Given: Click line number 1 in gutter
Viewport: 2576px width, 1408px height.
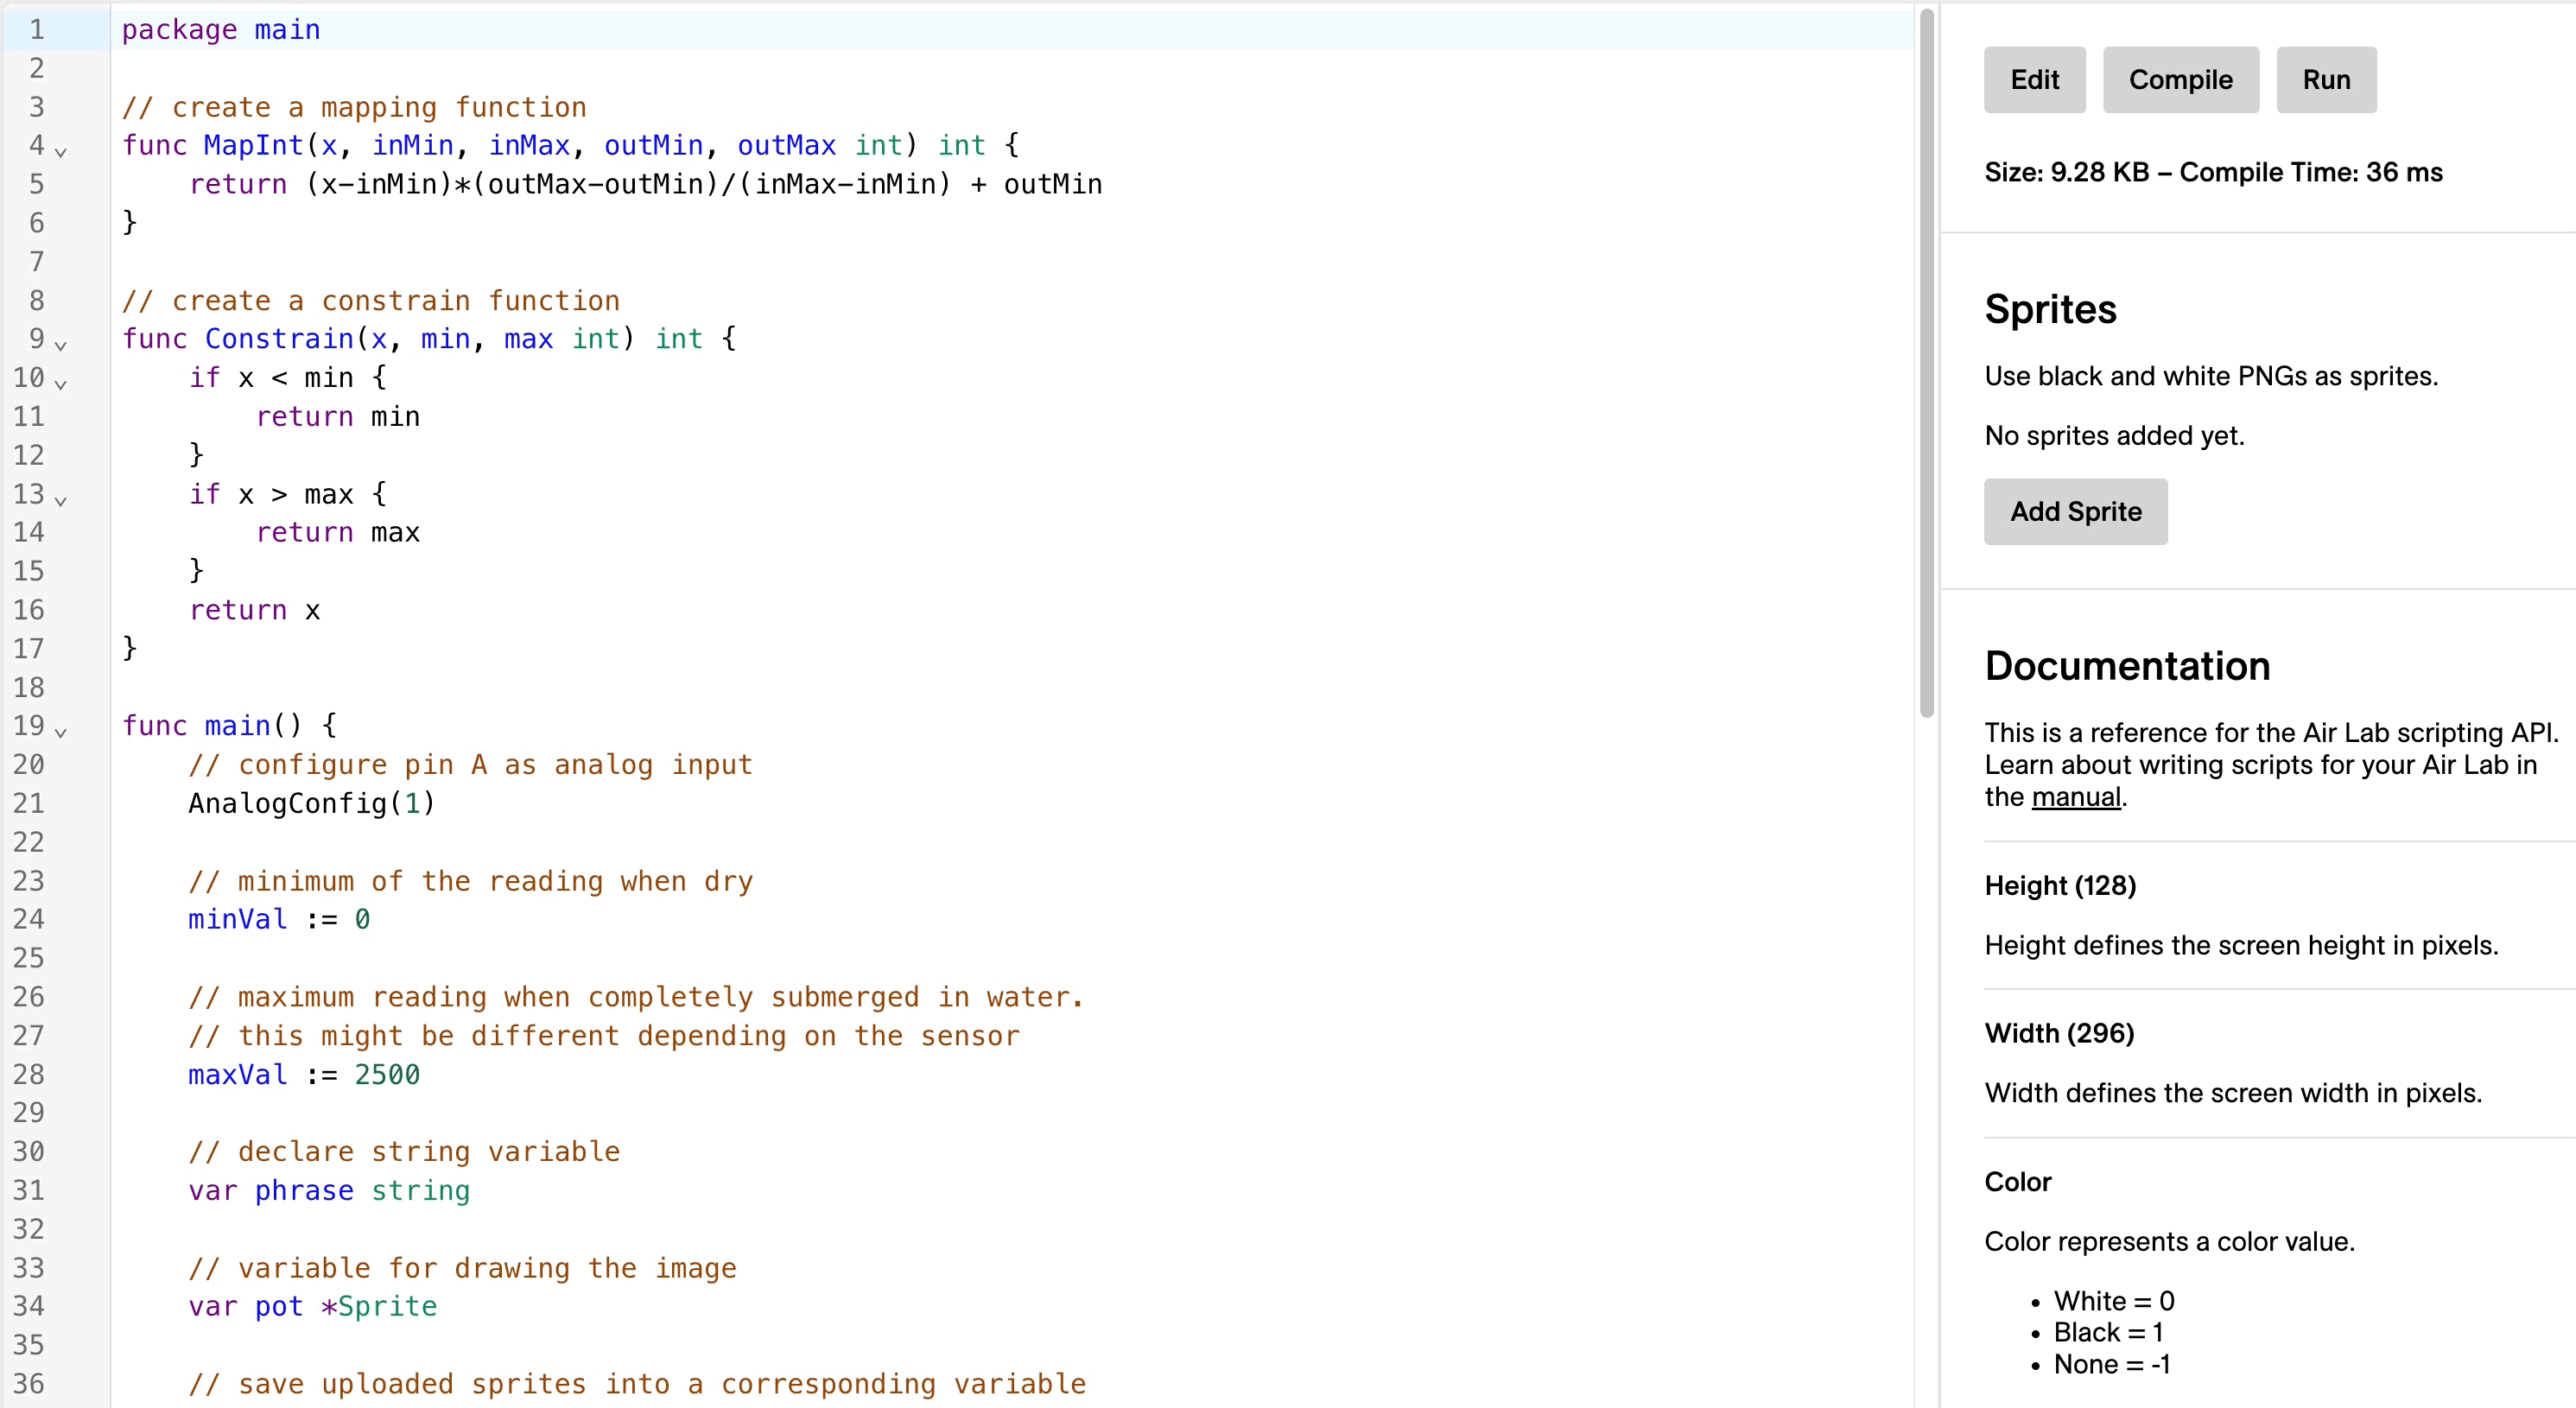Looking at the screenshot, I should tap(37, 30).
